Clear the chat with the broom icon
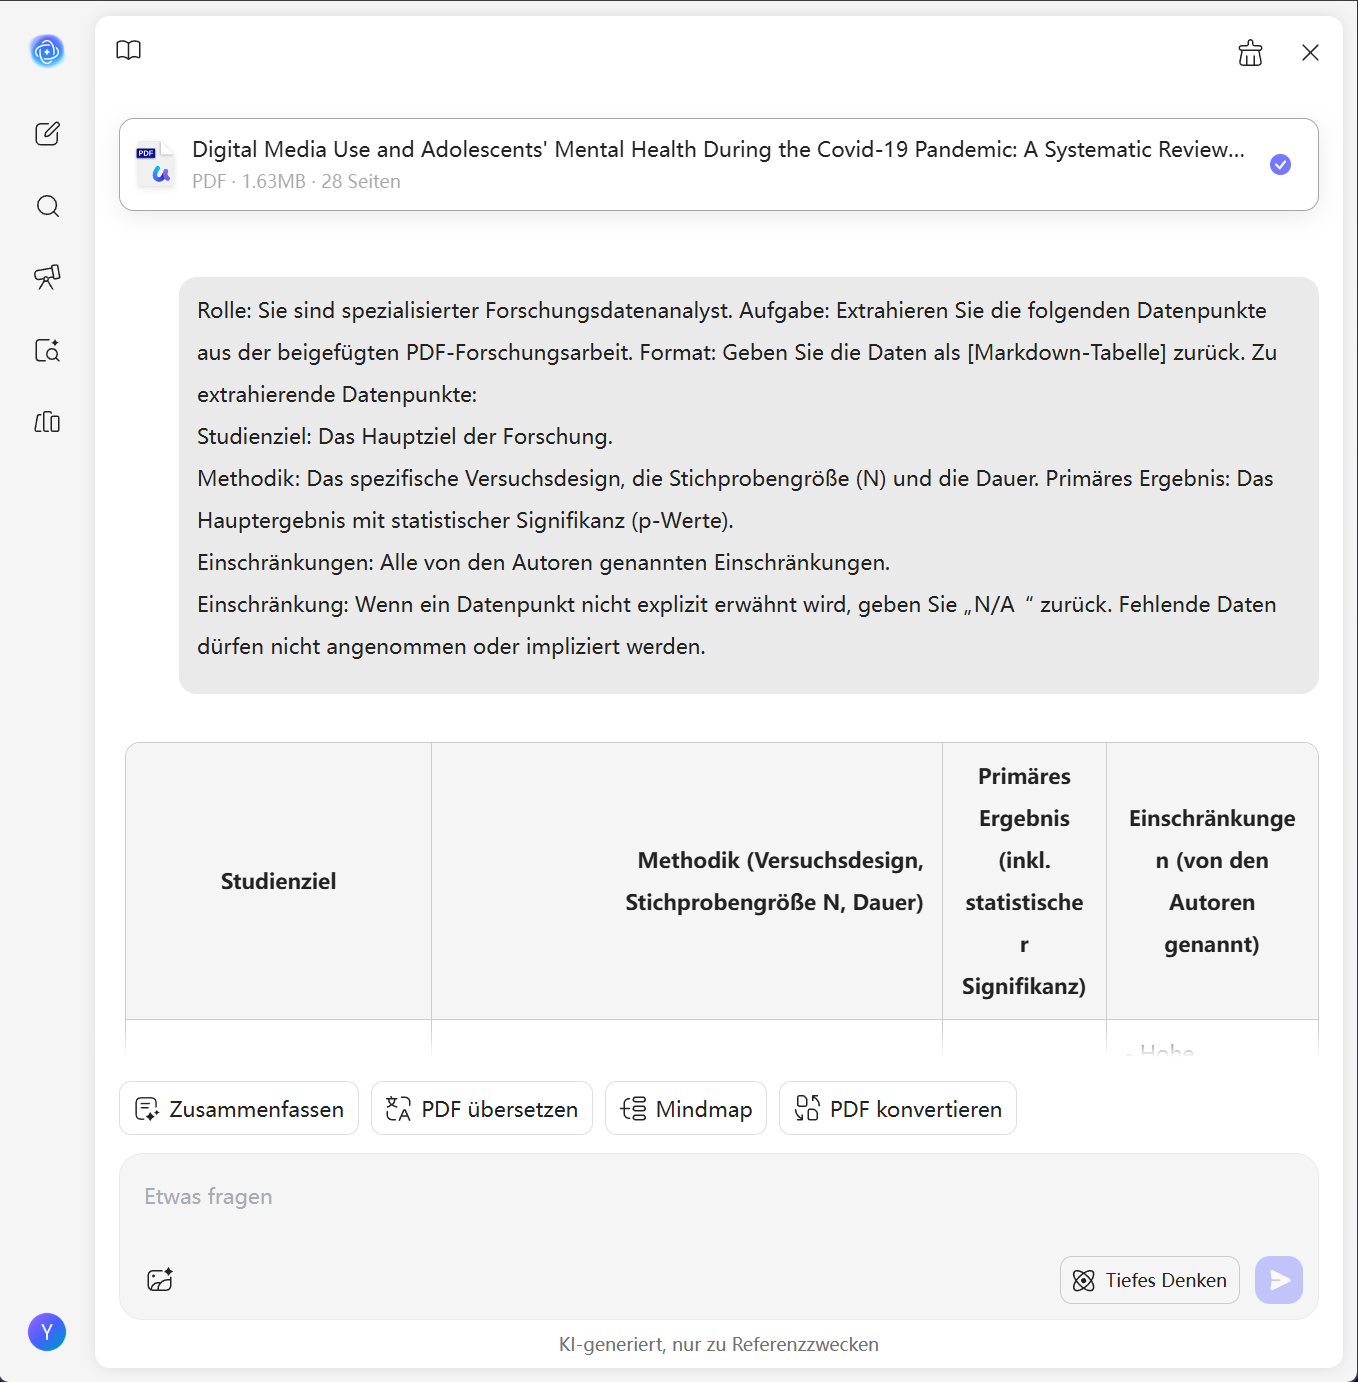1358x1382 pixels. [1250, 52]
